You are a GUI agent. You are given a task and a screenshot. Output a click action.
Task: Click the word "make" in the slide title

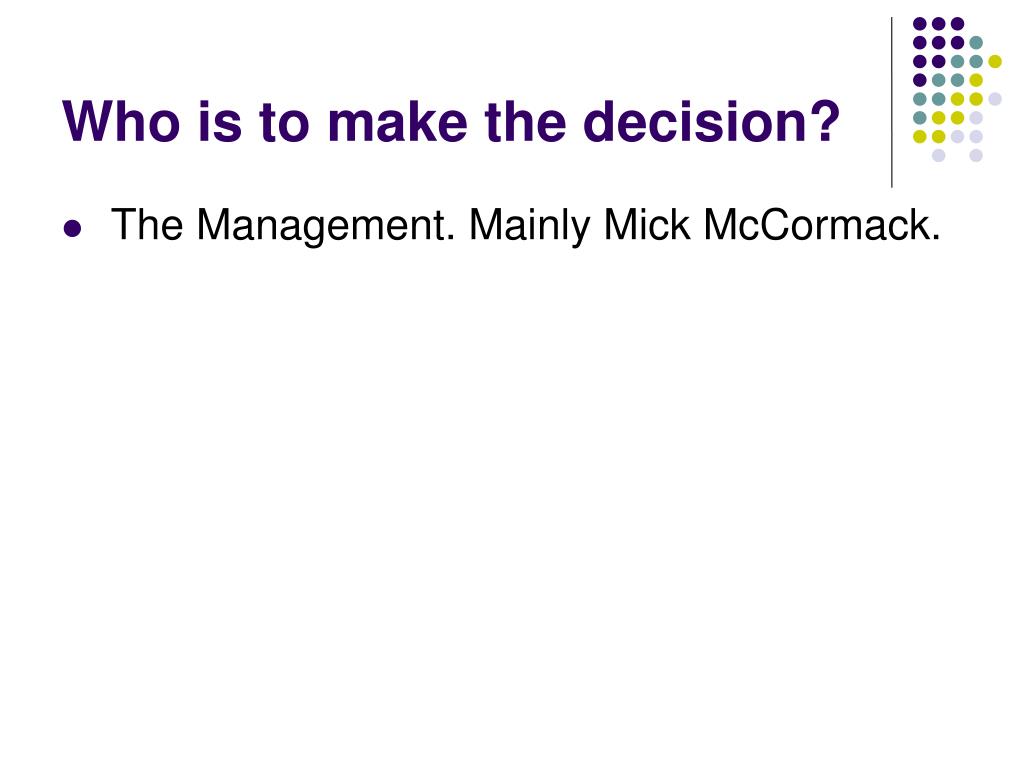397,121
